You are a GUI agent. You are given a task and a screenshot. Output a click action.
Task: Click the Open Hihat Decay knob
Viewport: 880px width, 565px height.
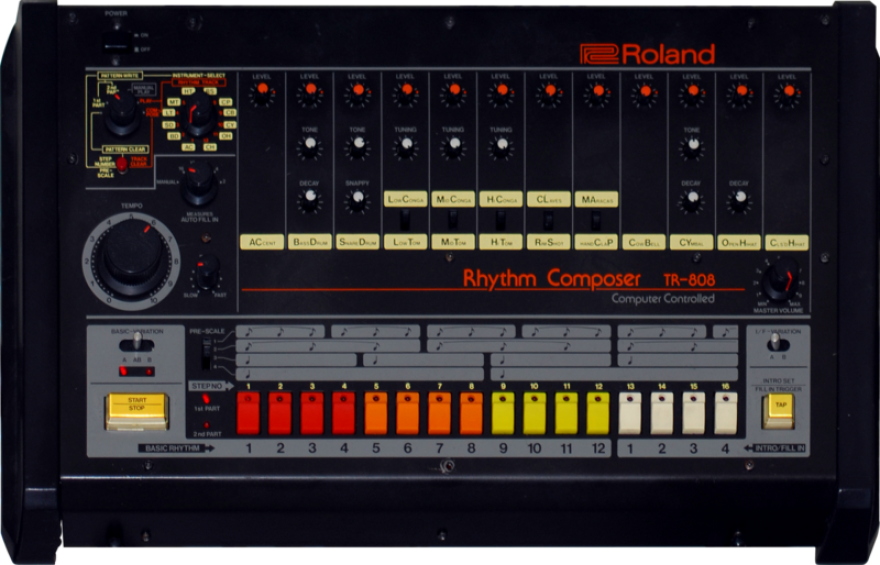click(740, 200)
